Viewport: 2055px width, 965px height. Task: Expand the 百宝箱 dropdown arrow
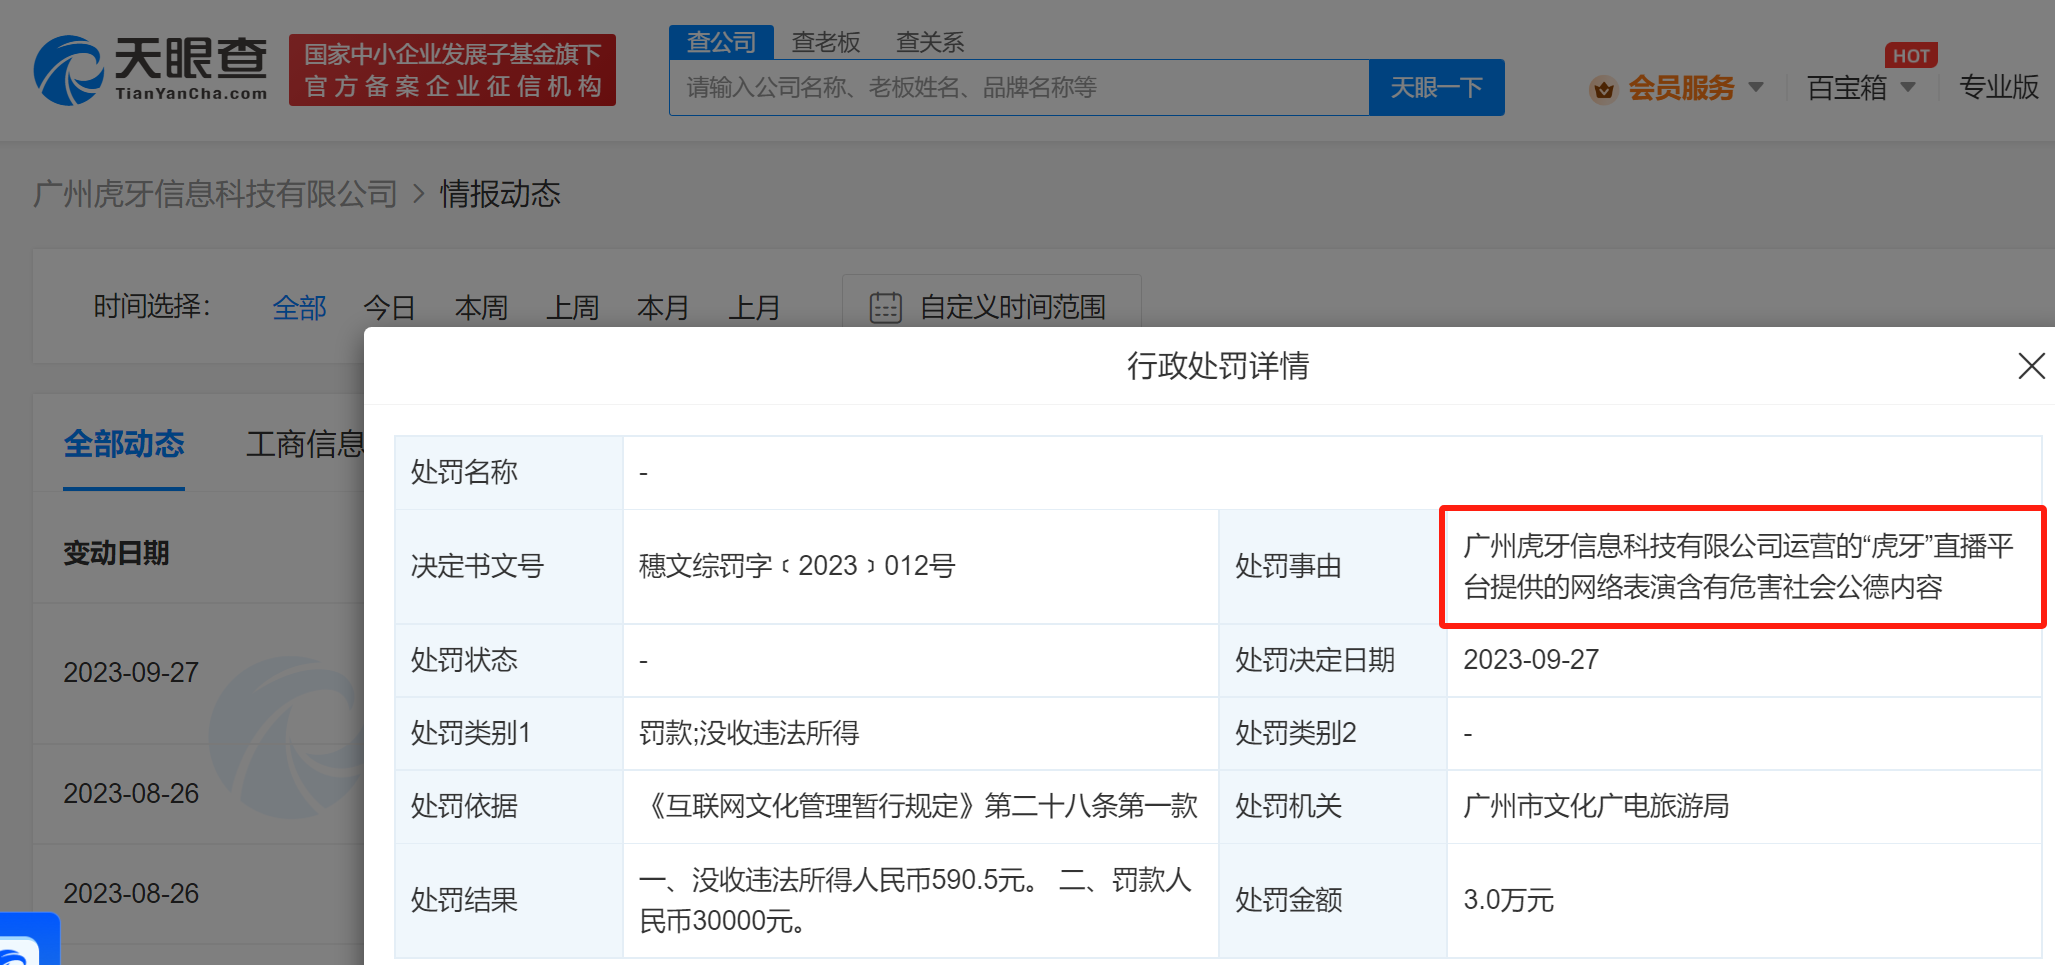coord(1908,88)
